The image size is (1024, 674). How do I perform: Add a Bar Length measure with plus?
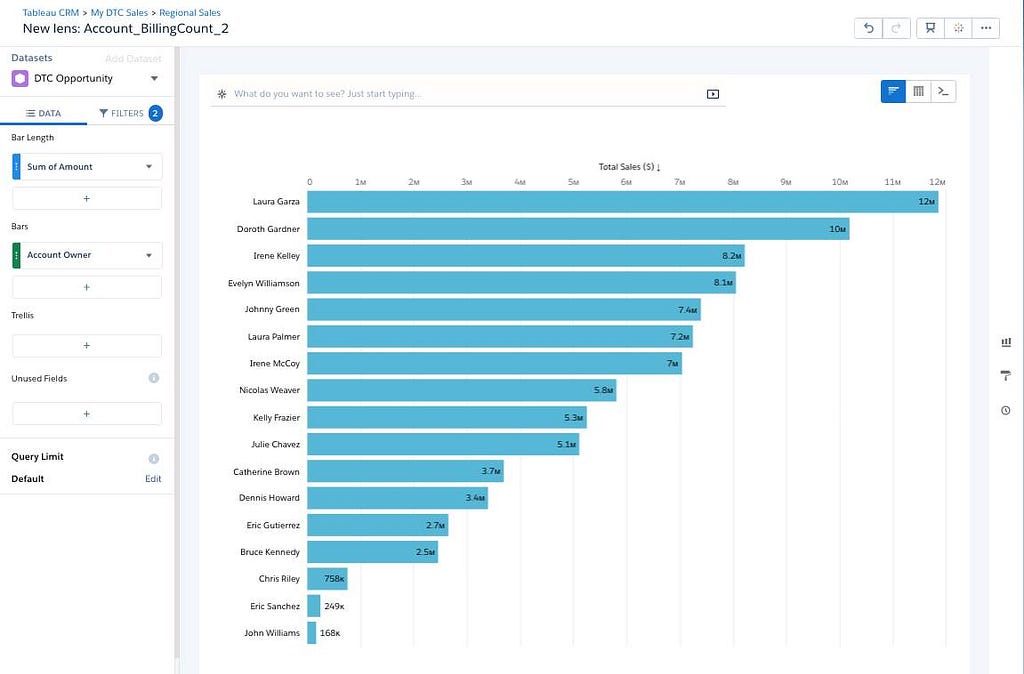coord(87,199)
